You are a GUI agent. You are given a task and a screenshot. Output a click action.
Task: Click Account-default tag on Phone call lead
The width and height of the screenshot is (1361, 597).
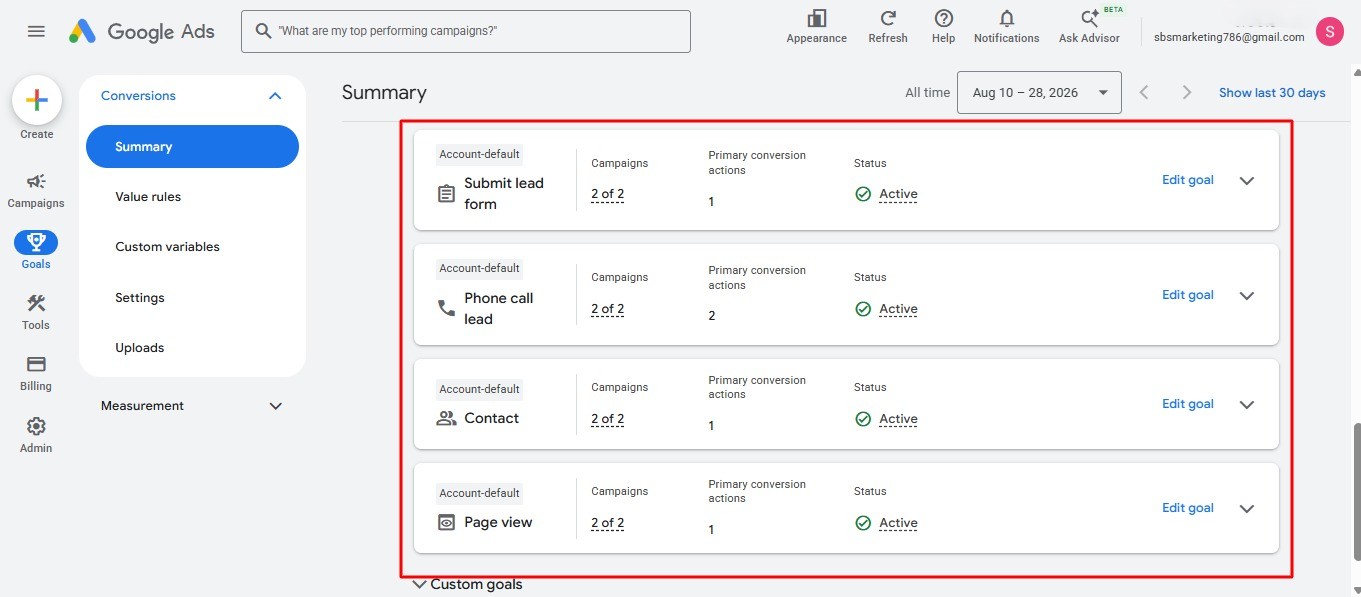[x=479, y=268]
